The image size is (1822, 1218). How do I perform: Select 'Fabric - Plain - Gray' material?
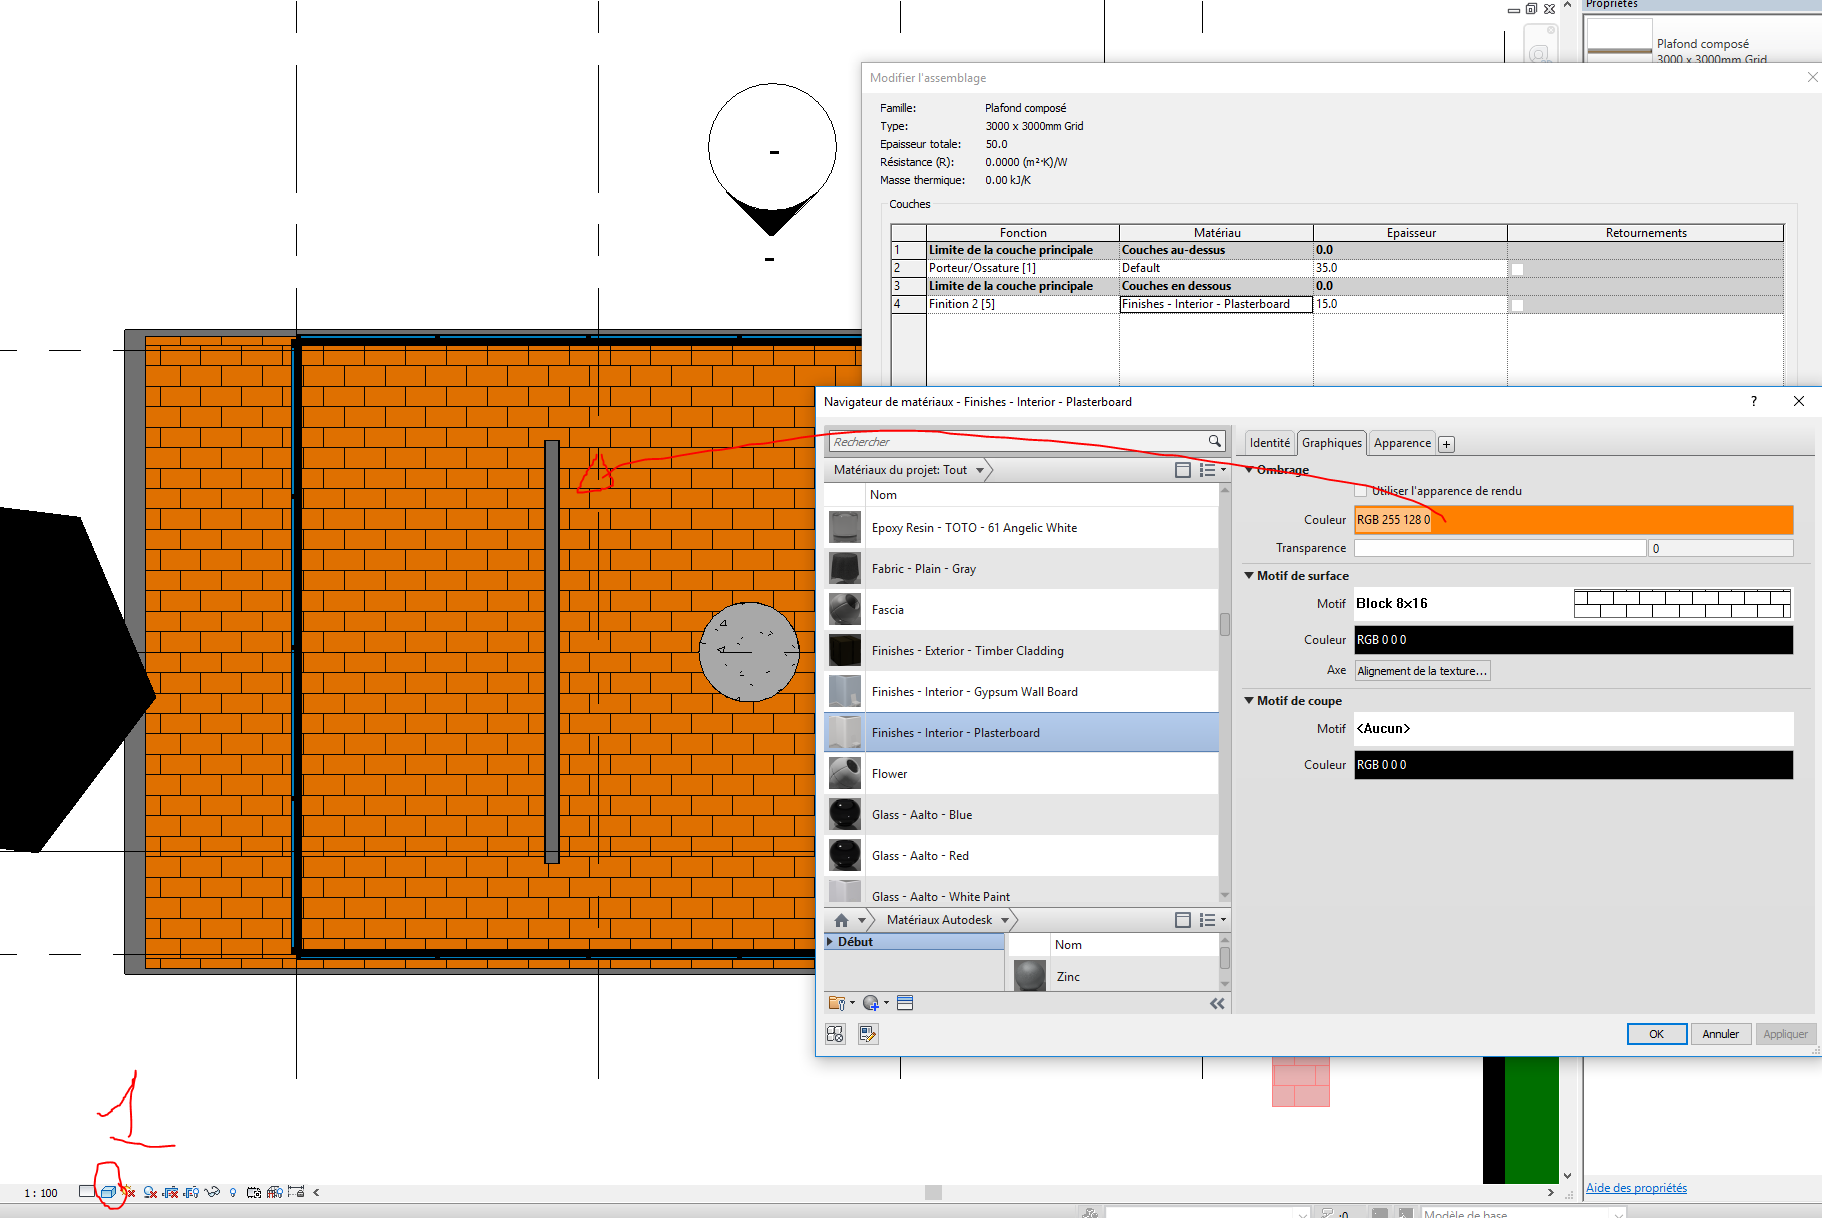point(1021,568)
